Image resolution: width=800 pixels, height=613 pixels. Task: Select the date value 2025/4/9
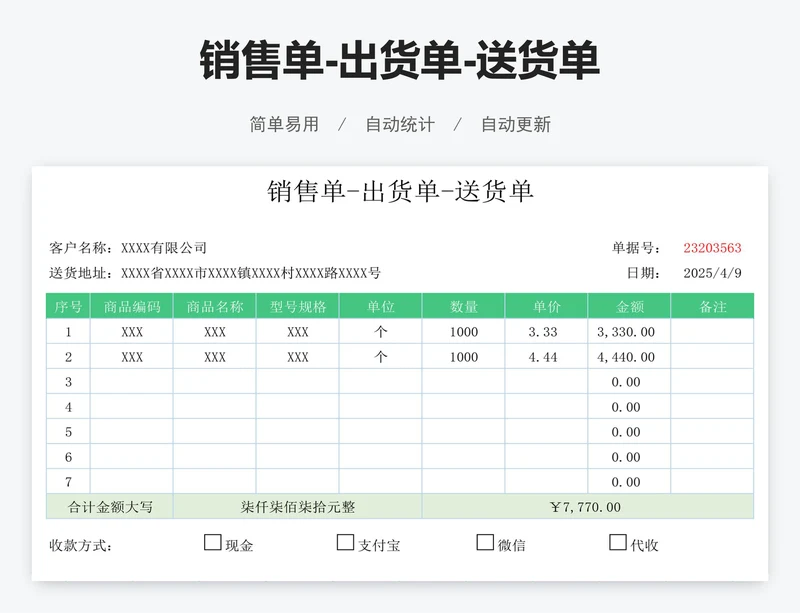click(x=712, y=273)
